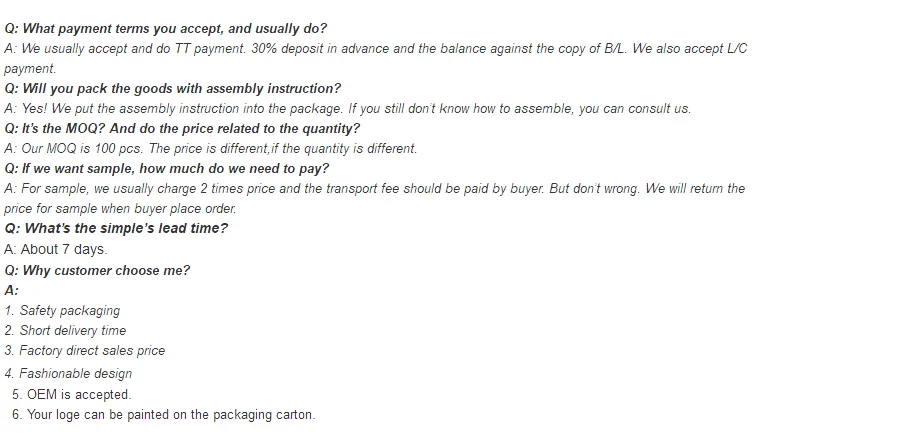Click the 2 times price sample answer
The height and width of the screenshot is (441, 922).
click(x=375, y=189)
